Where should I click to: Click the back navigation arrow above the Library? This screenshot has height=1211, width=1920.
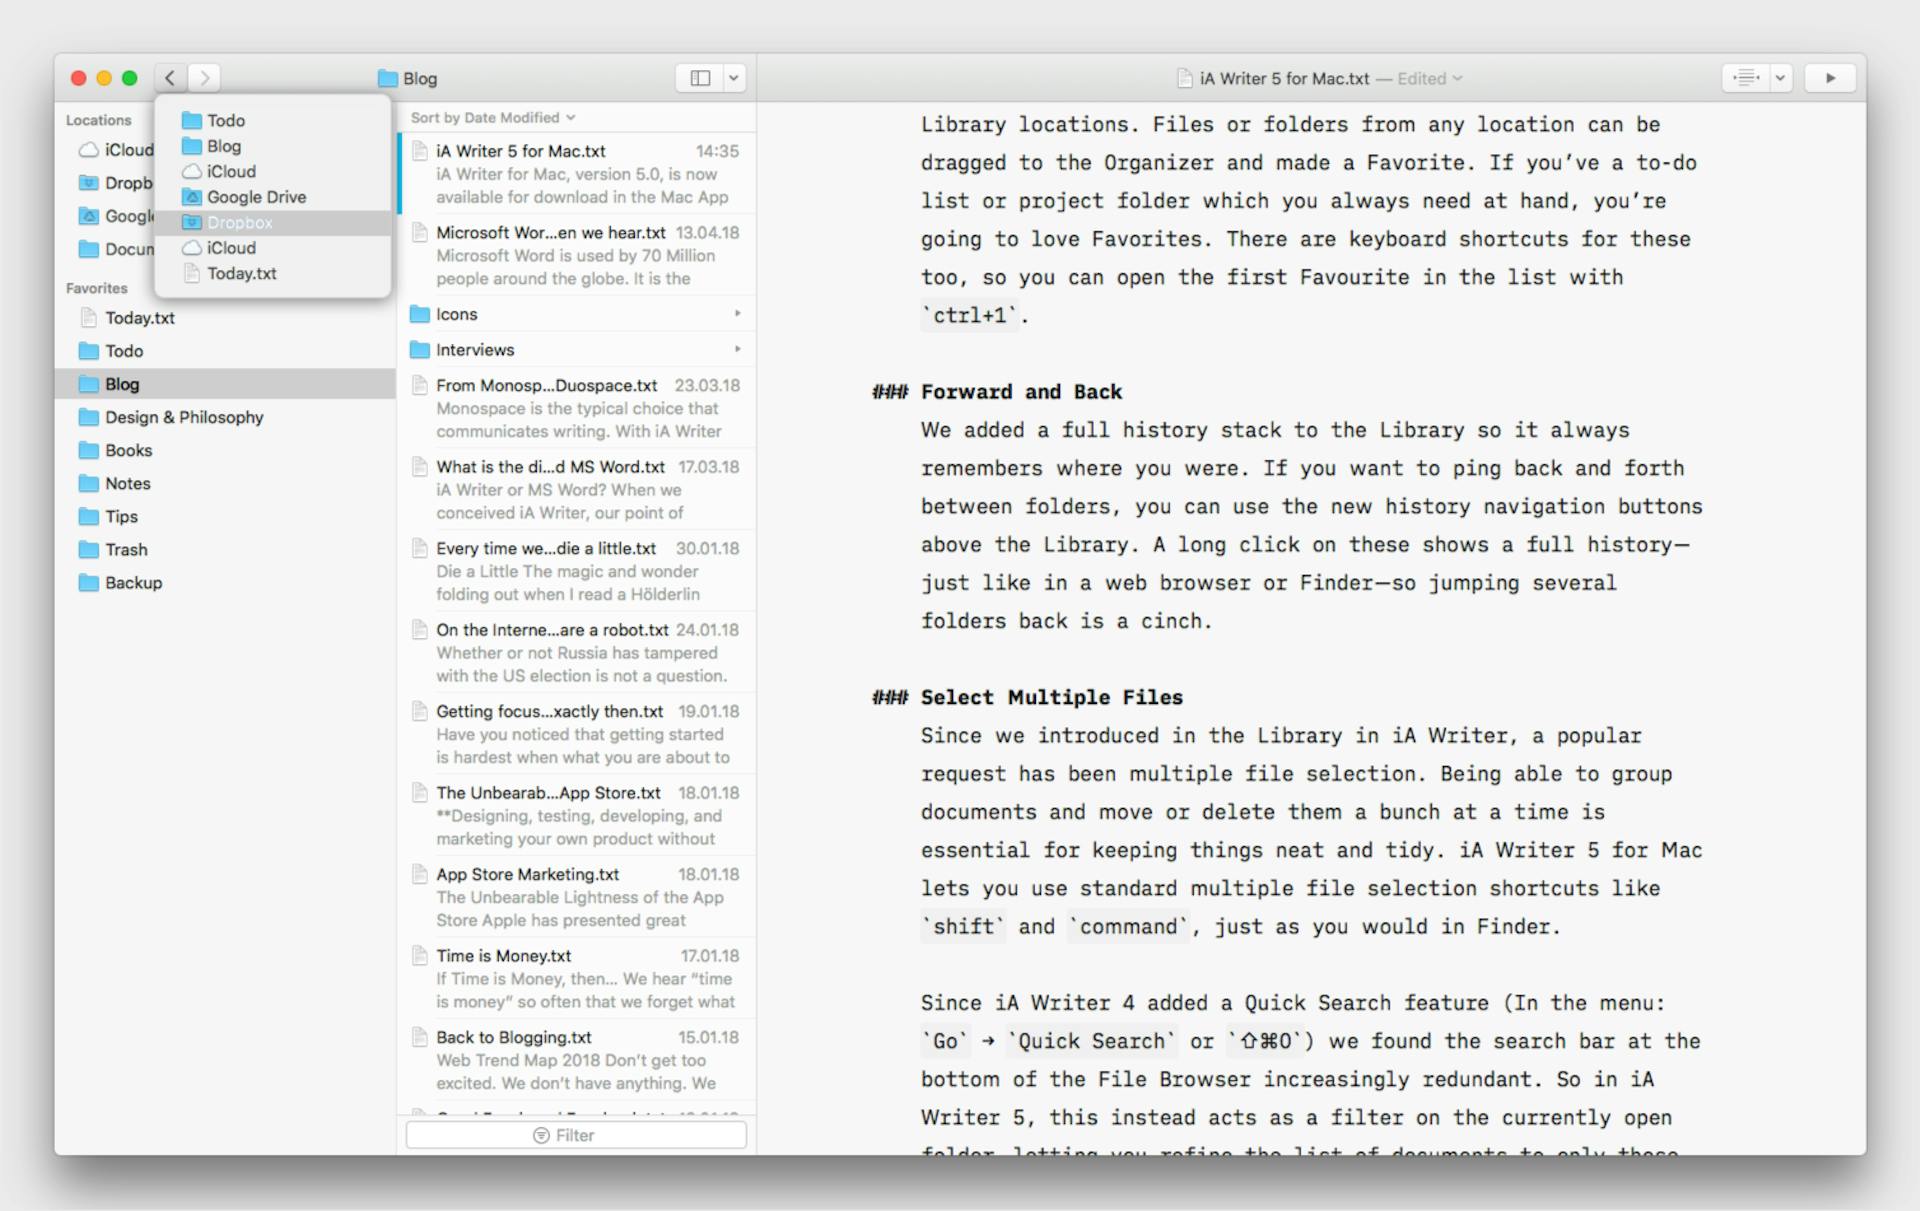coord(170,78)
